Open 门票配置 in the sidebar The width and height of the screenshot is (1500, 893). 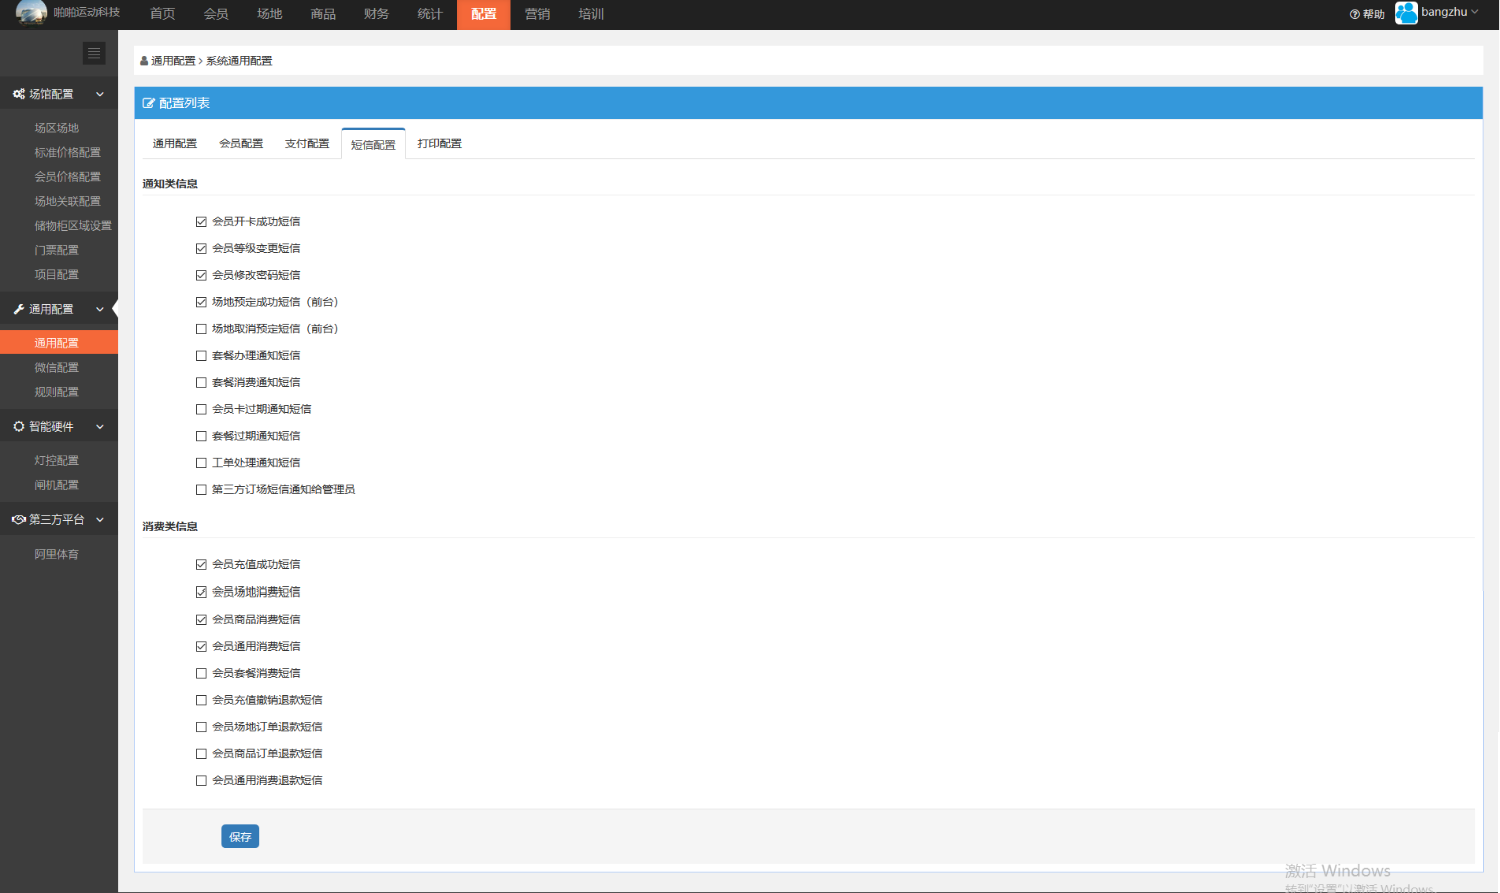tap(57, 250)
